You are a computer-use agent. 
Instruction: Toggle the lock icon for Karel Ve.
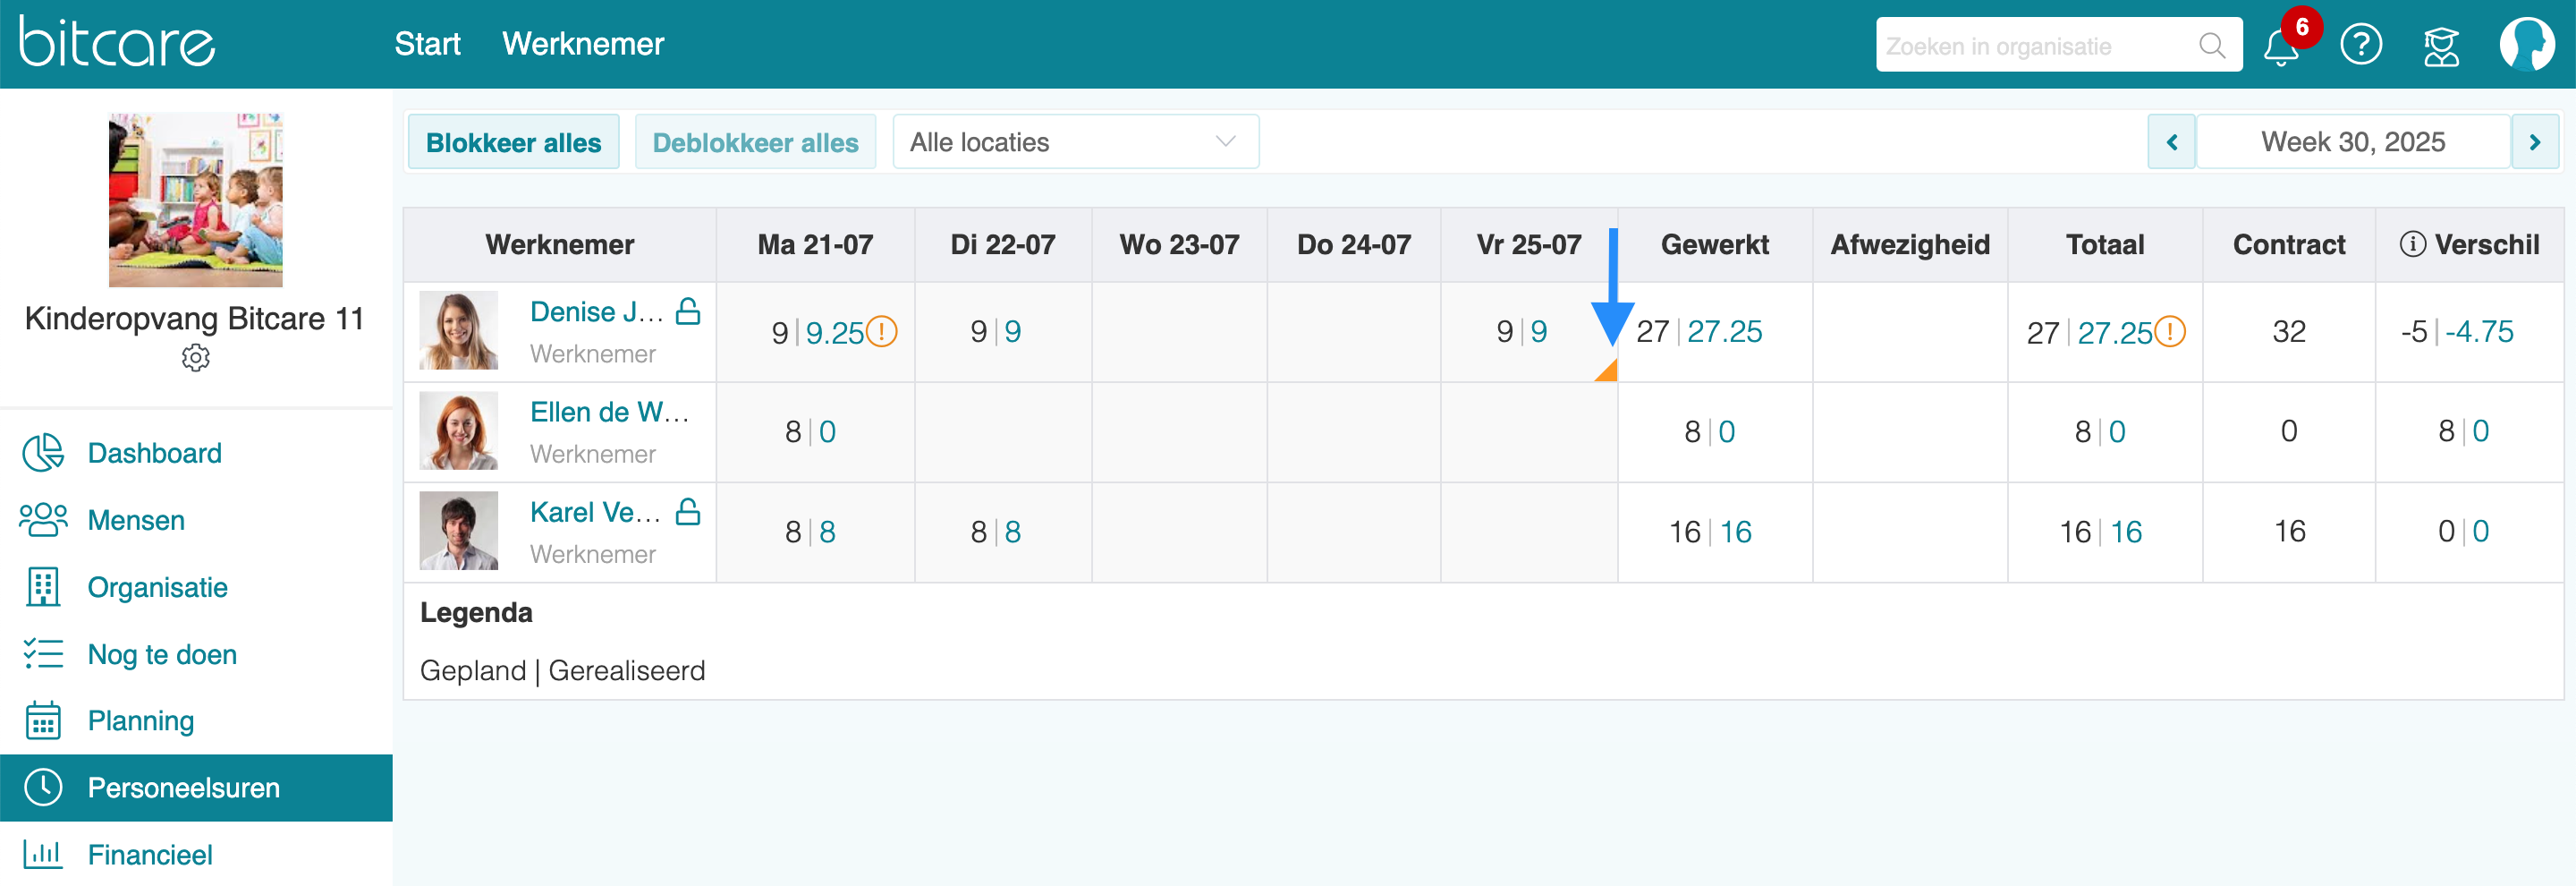[x=688, y=511]
